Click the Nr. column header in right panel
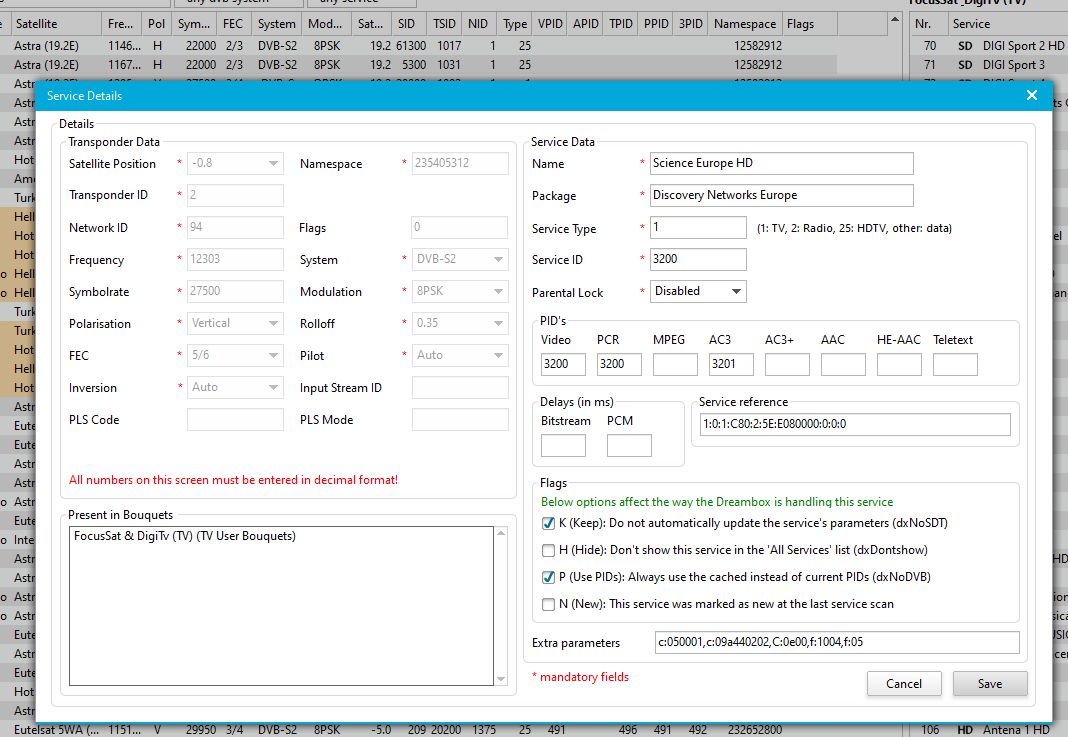 pos(929,24)
